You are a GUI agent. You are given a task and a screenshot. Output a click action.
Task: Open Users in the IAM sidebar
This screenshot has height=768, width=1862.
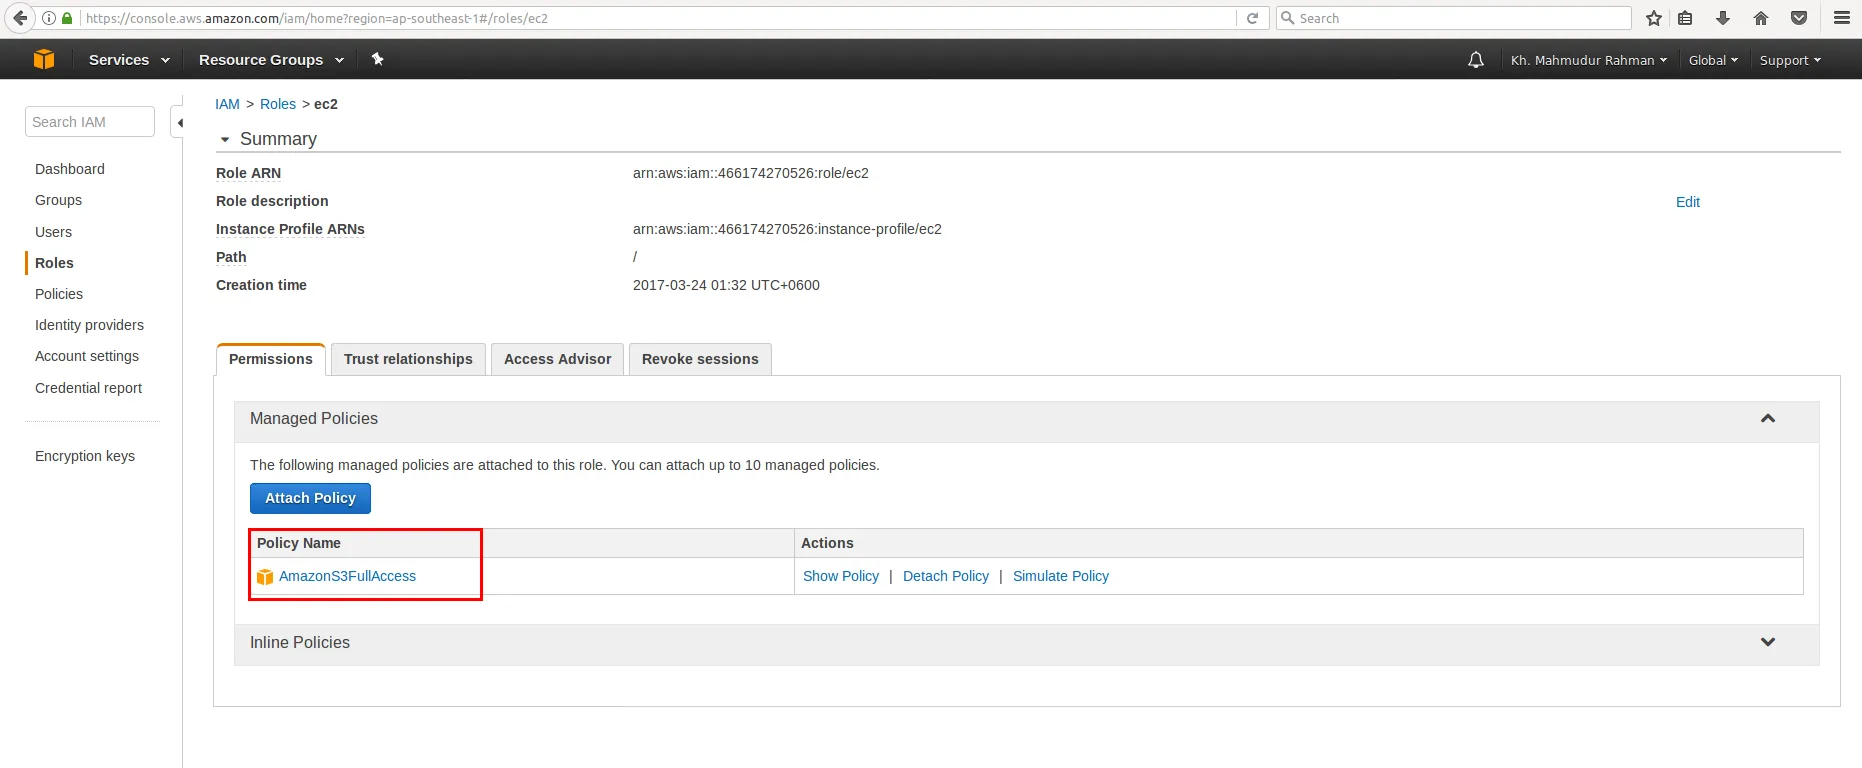click(x=54, y=232)
